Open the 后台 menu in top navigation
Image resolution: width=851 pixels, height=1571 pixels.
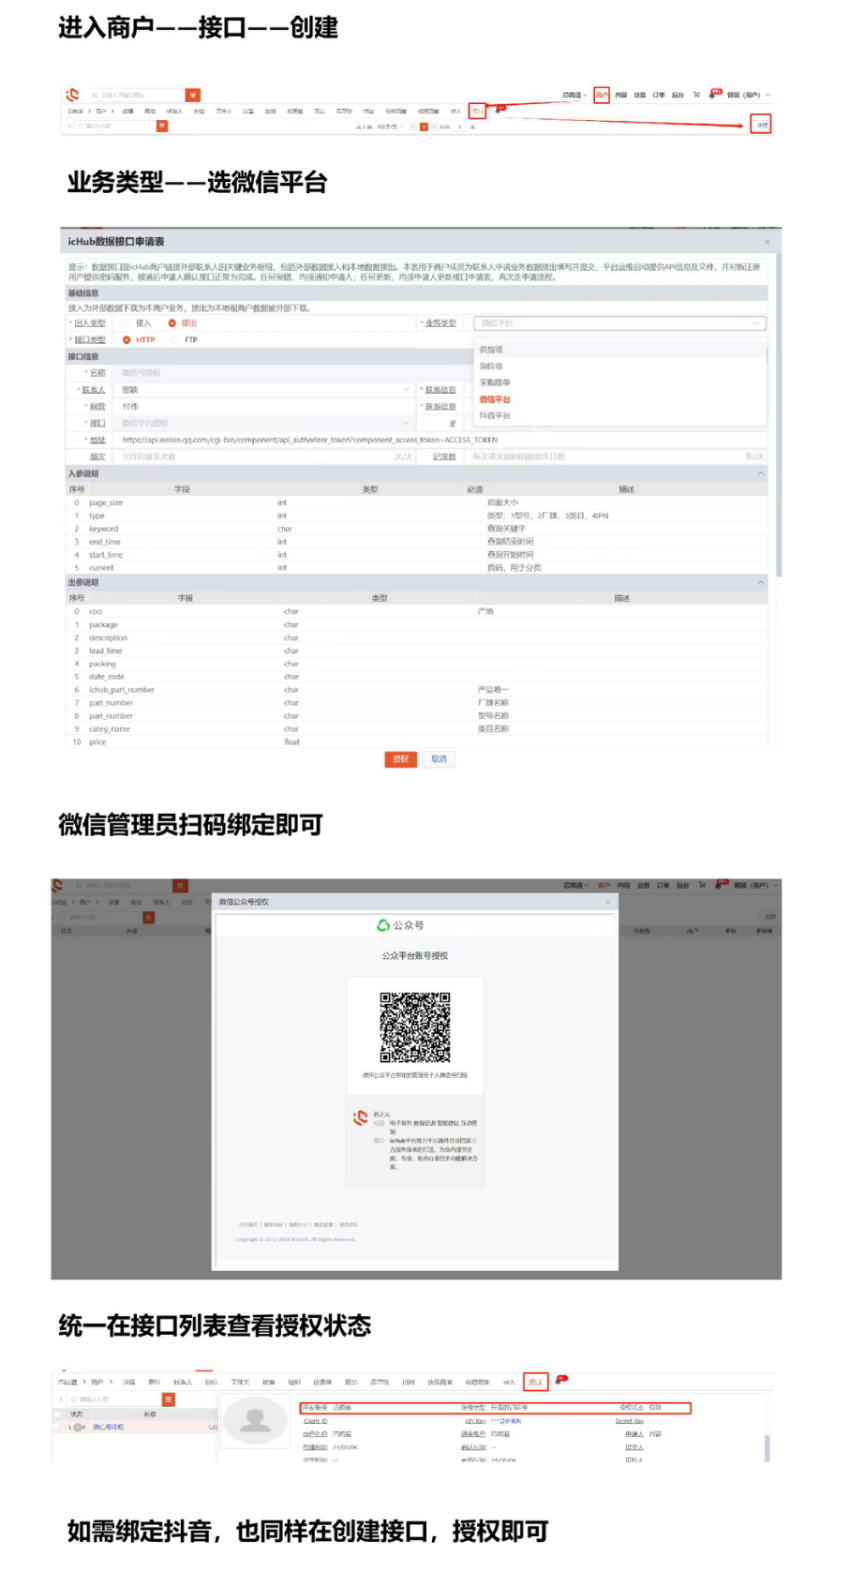(x=678, y=95)
